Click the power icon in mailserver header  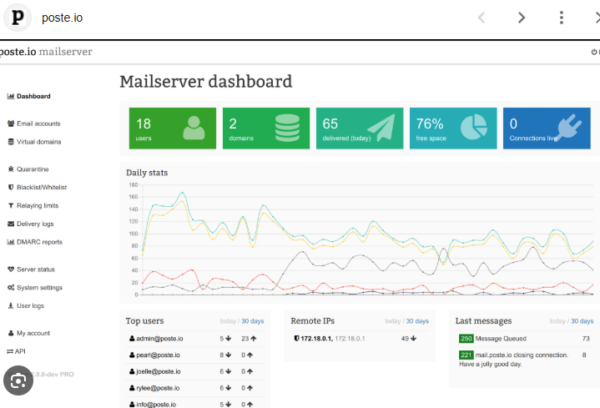594,52
